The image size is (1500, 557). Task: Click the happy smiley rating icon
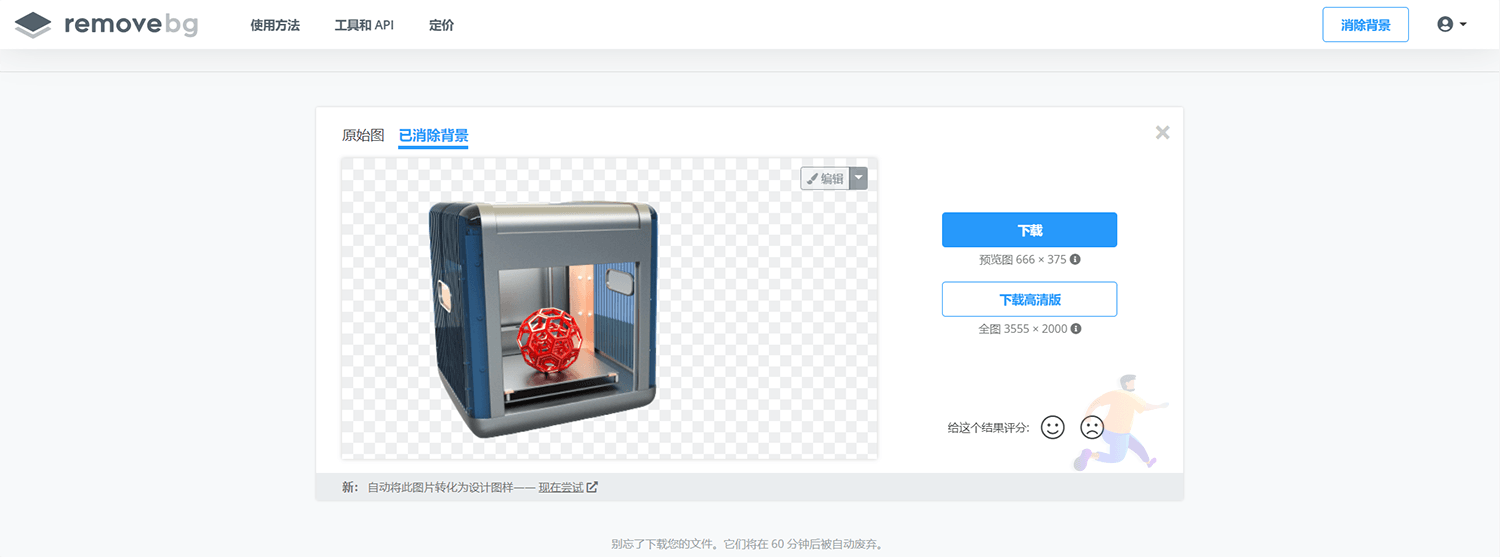pos(1052,427)
